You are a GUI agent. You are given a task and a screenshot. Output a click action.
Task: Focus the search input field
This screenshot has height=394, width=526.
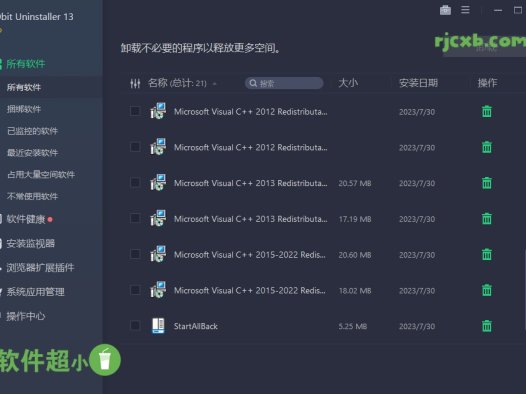point(284,83)
